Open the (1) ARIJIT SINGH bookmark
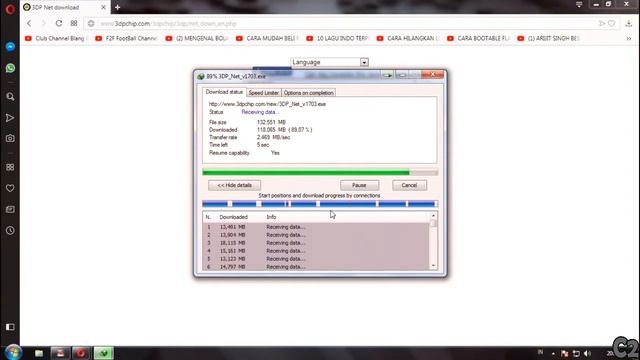Image resolution: width=640 pixels, height=360 pixels. [549, 38]
